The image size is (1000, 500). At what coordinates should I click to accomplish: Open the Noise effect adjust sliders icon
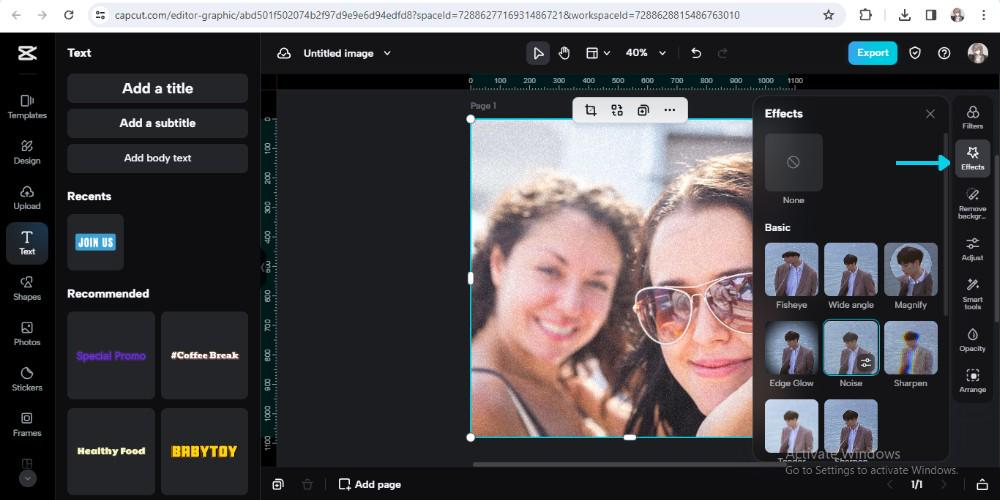(x=865, y=363)
